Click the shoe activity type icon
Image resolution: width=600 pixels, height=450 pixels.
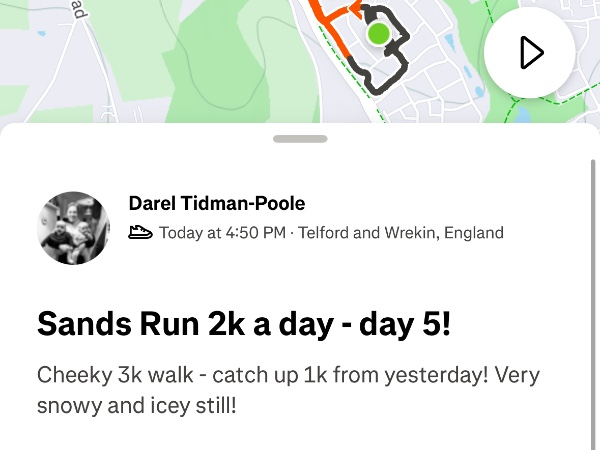pyautogui.click(x=141, y=233)
